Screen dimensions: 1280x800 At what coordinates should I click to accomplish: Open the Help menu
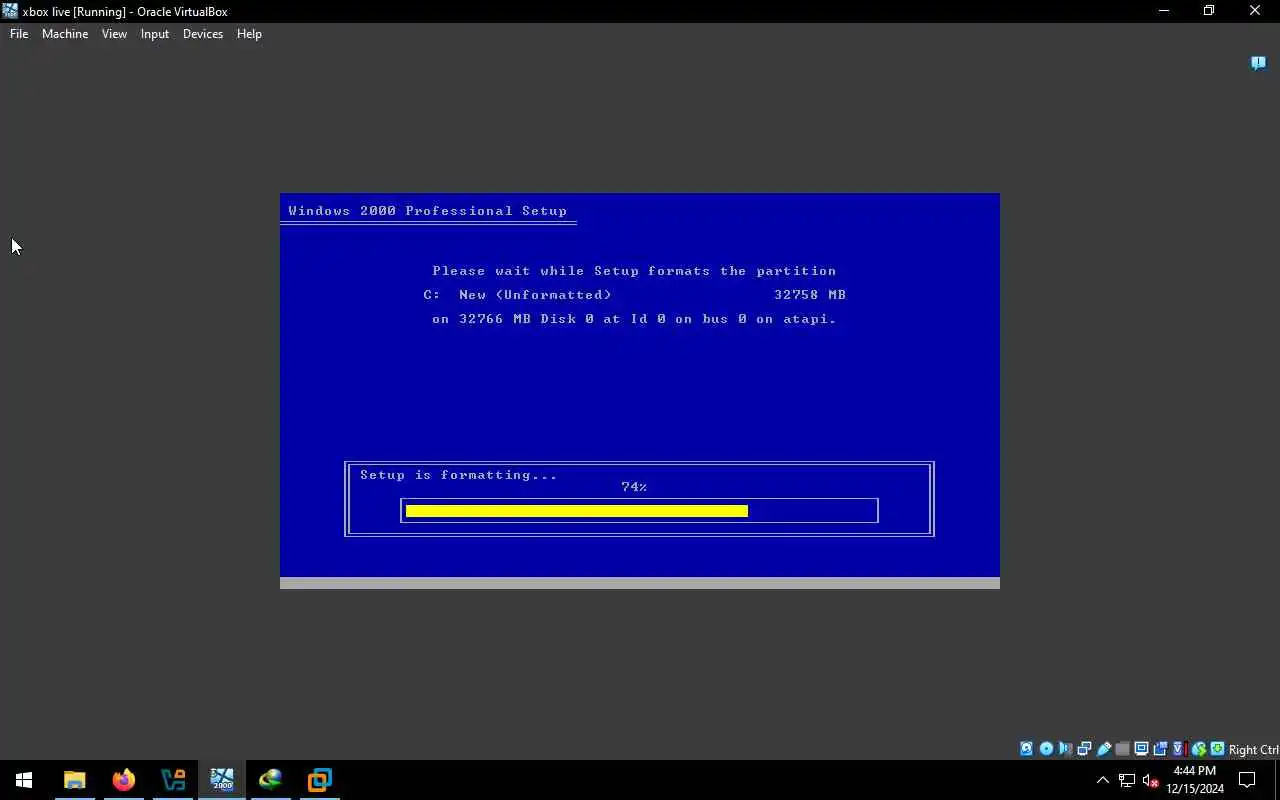pyautogui.click(x=249, y=34)
